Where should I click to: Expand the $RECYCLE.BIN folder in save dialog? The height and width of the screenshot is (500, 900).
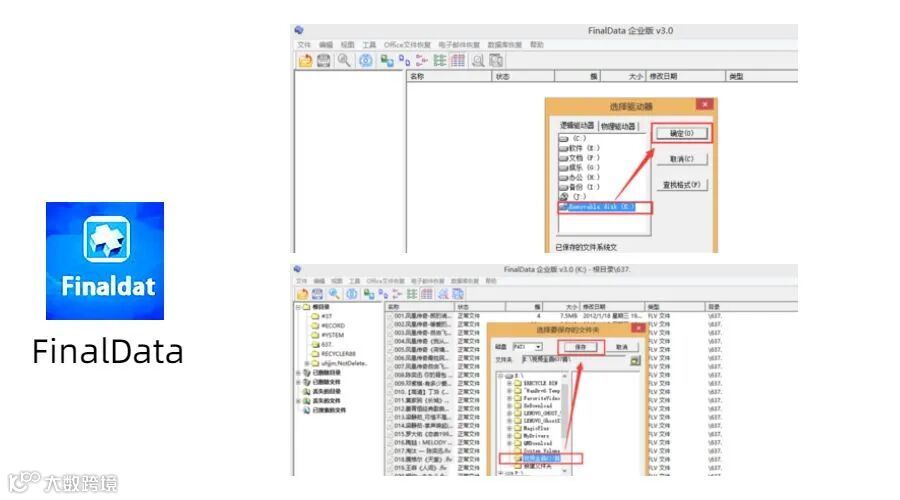(x=509, y=383)
